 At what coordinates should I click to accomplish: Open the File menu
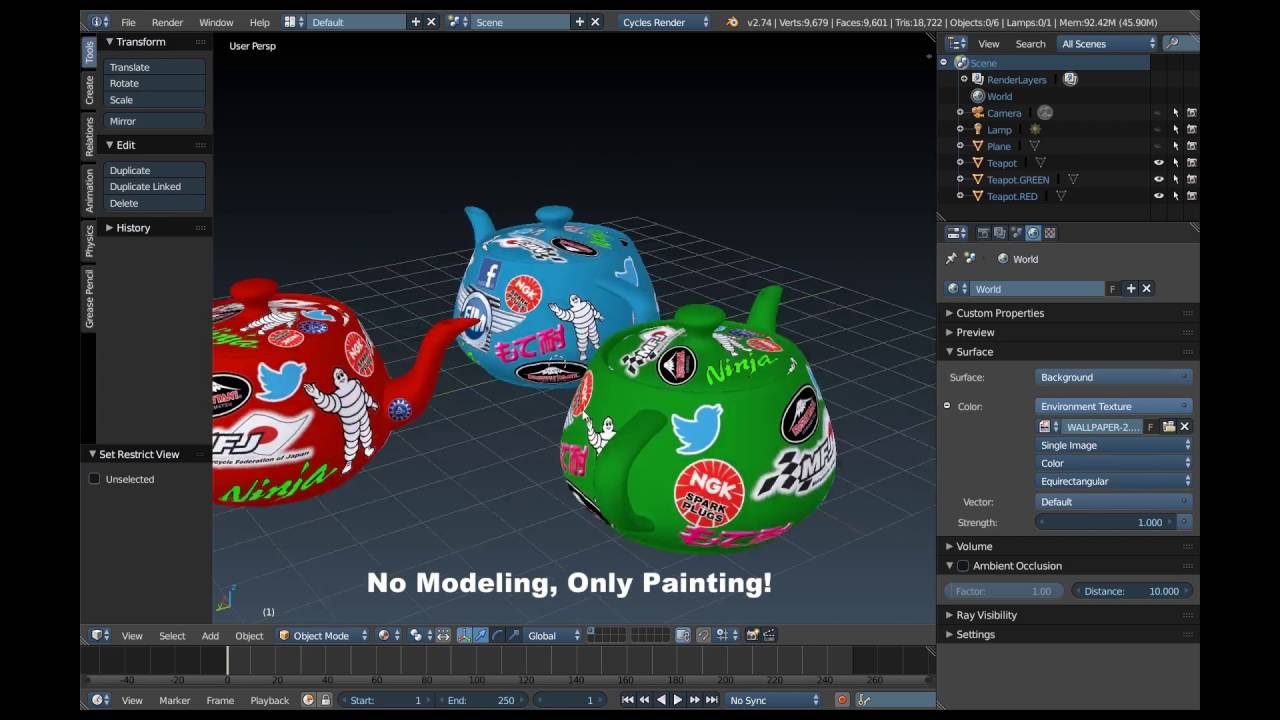(128, 22)
